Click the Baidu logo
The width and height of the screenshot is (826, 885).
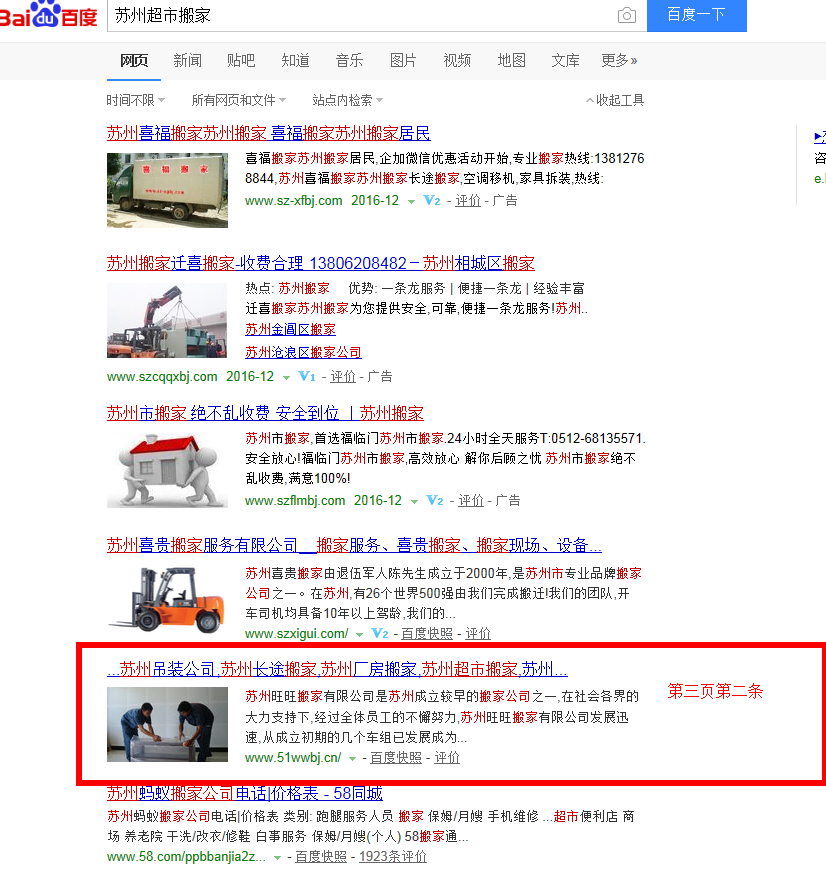pos(49,15)
